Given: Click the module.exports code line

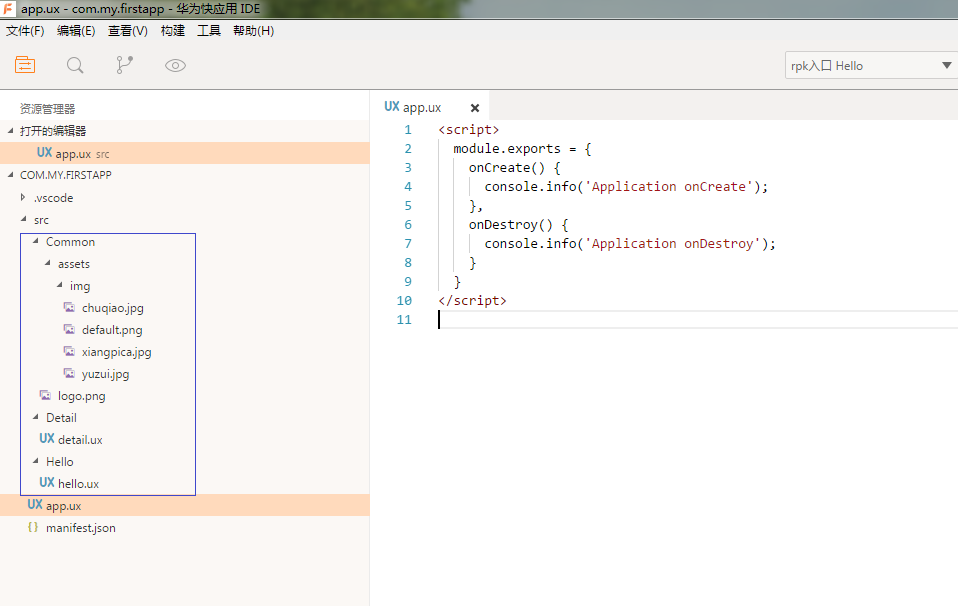Looking at the screenshot, I should [x=522, y=148].
